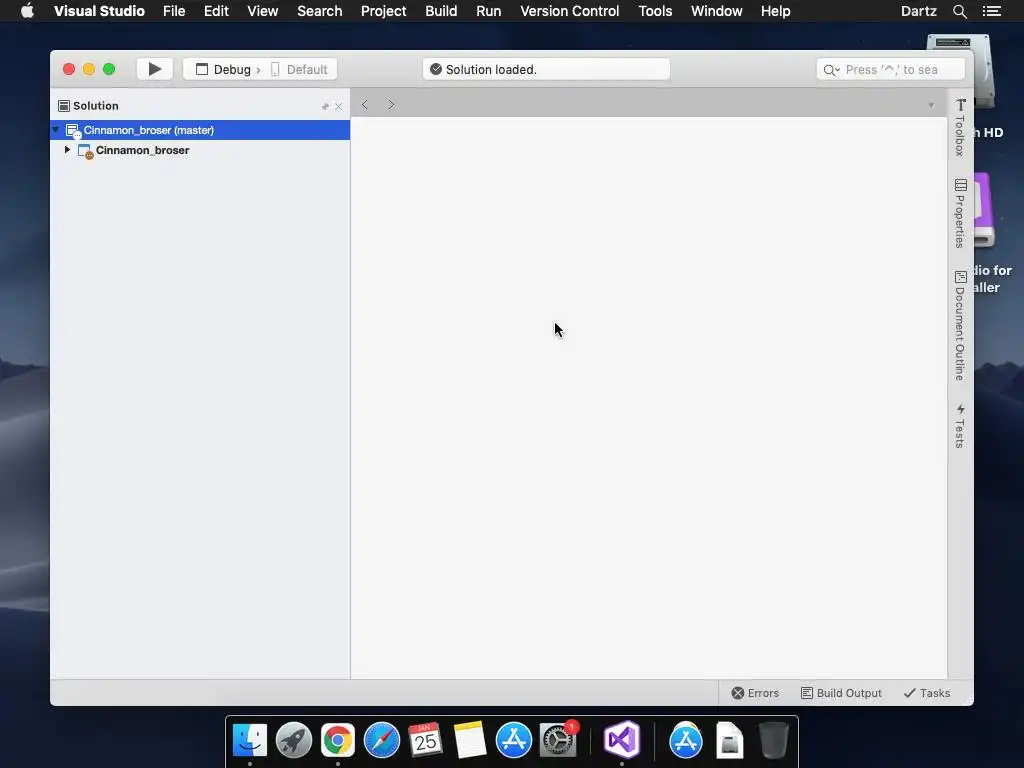
Task: Select the Cinnamon_broser project row
Action: (x=200, y=150)
